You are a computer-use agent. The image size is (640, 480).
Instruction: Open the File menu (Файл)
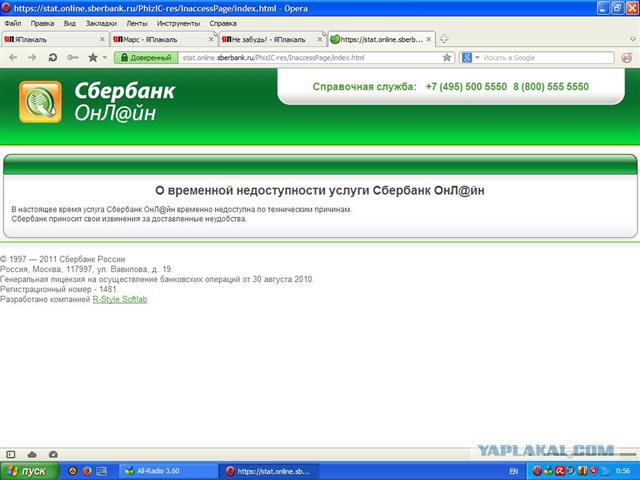coord(13,23)
